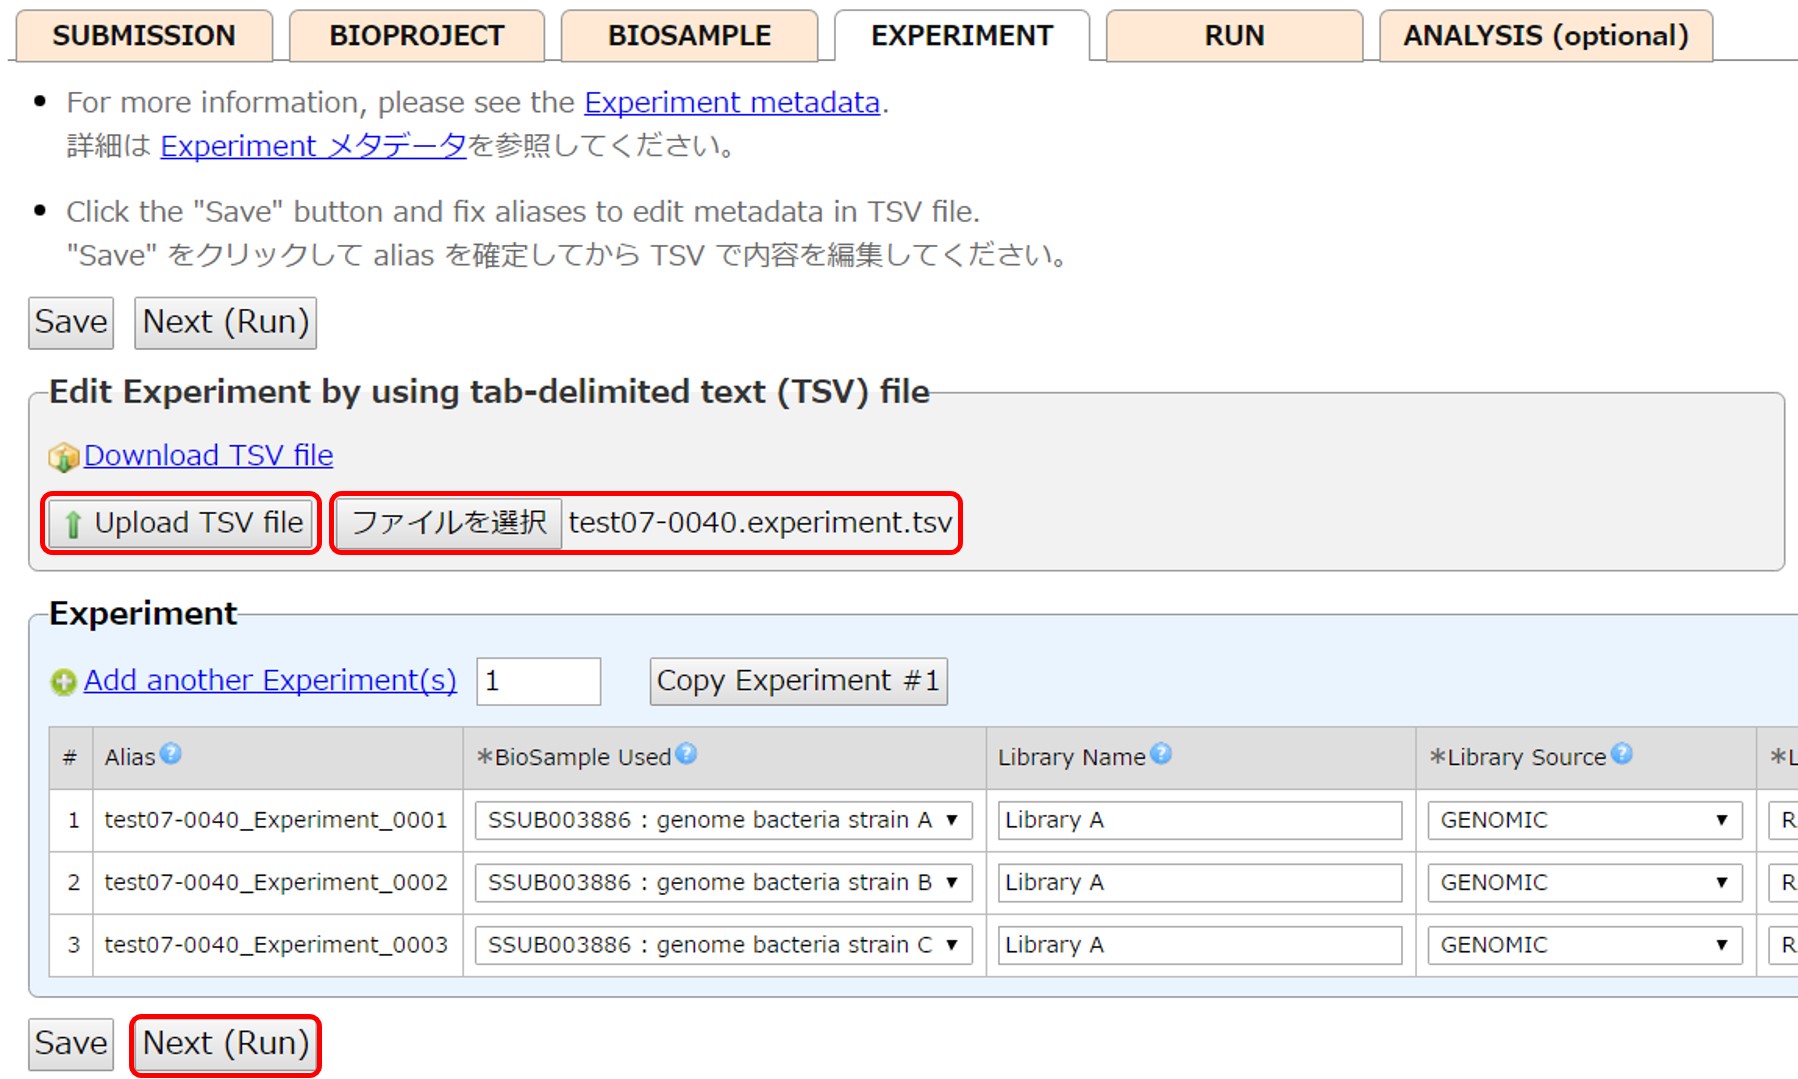This screenshot has width=1798, height=1079.
Task: Open BioSample dropdown for Experiment_0001
Action: (723, 820)
